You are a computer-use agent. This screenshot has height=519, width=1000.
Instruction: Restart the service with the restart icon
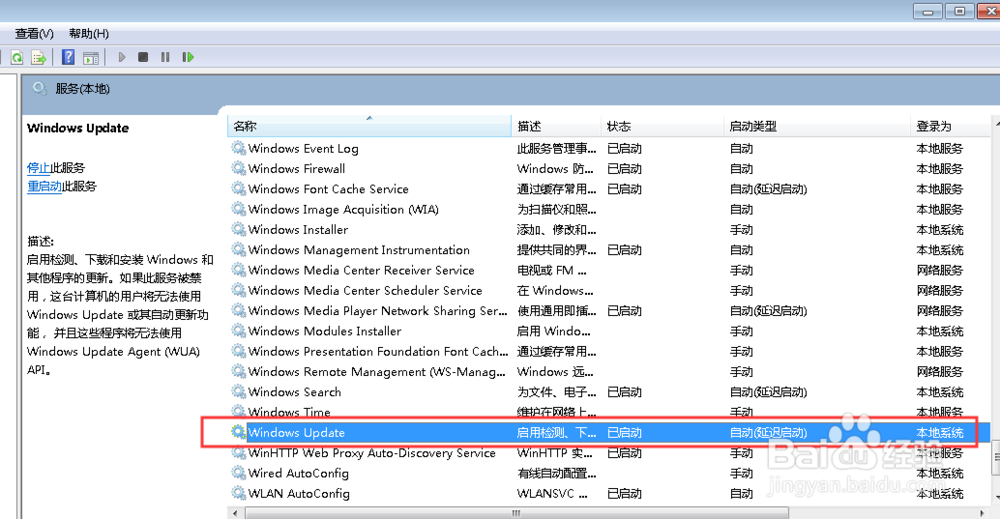[x=188, y=57]
